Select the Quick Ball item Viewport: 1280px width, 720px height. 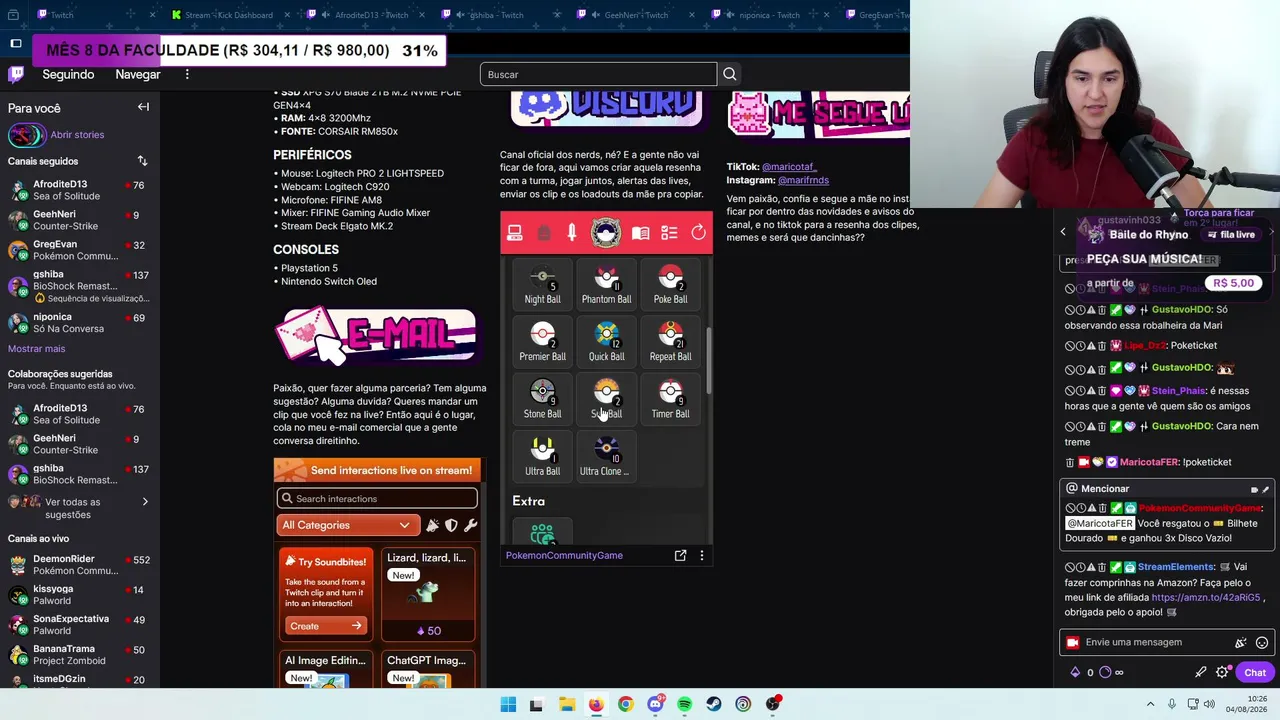[x=606, y=342]
